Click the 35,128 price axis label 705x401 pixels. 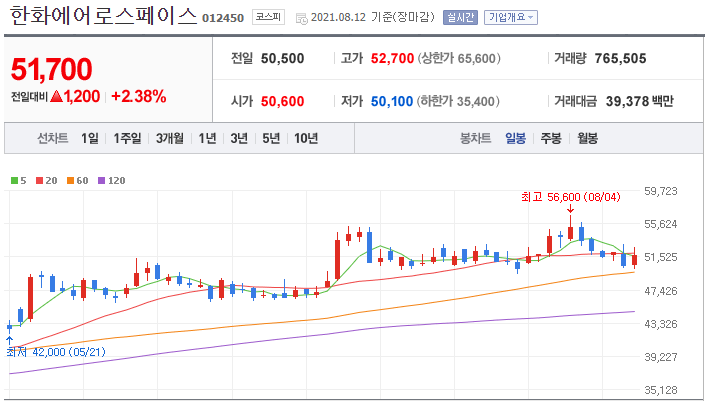(661, 390)
